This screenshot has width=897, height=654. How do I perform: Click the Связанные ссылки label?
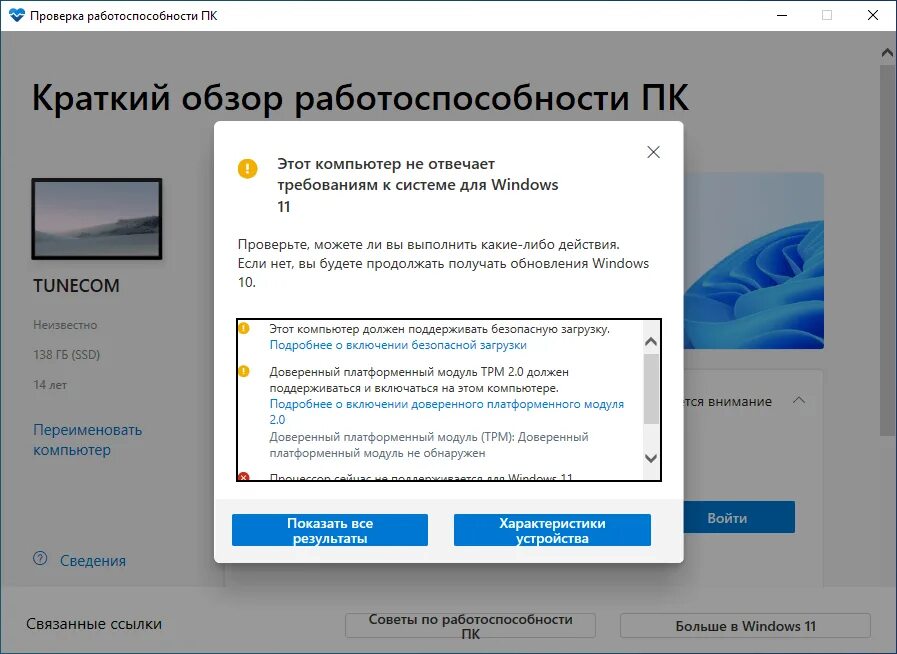click(94, 624)
